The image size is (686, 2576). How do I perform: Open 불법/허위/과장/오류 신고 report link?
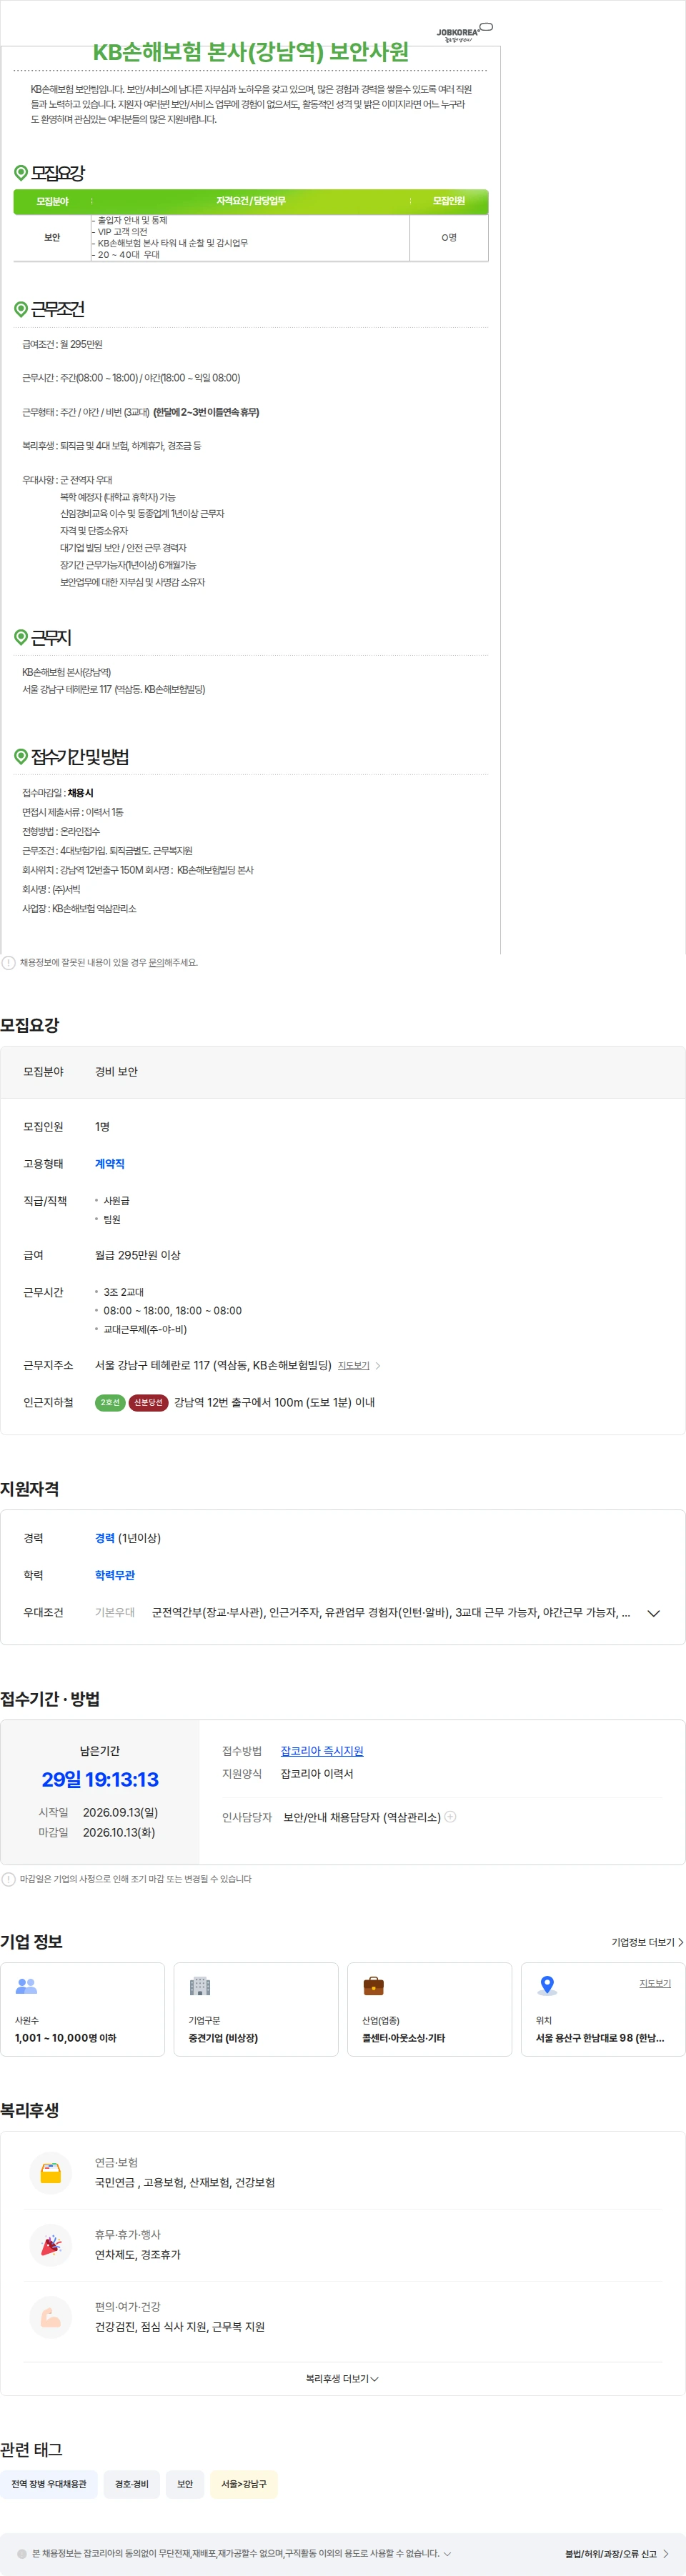pyautogui.click(x=617, y=2553)
